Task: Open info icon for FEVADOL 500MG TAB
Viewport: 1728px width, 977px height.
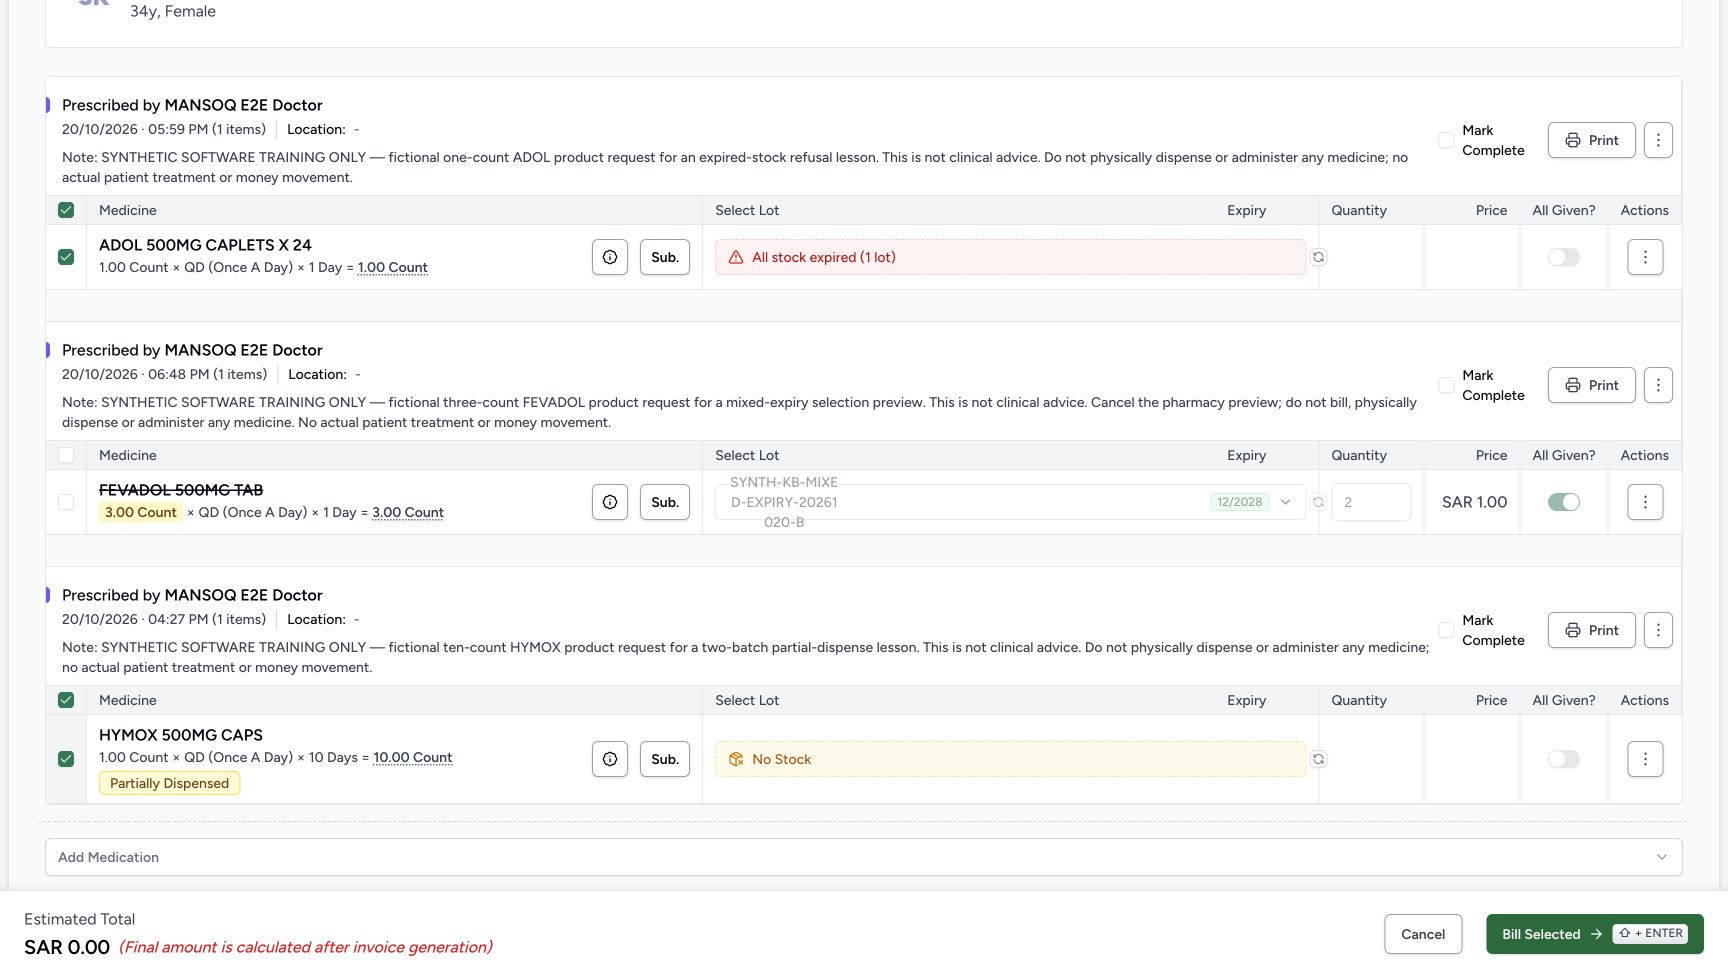Action: (610, 502)
